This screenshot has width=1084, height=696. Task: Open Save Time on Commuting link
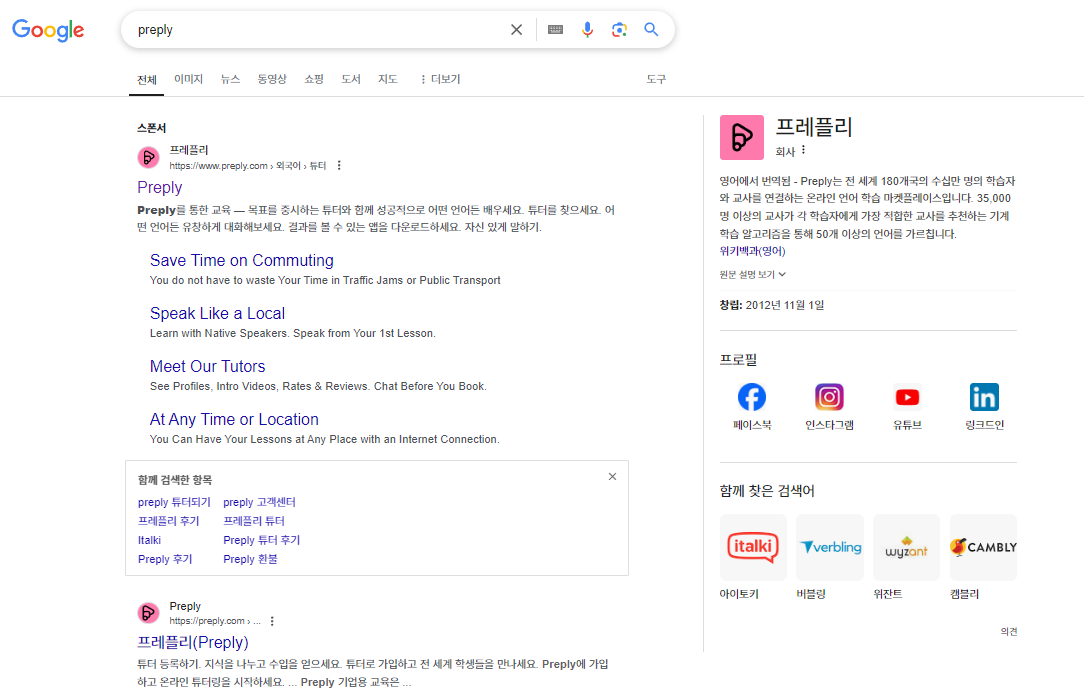pos(241,261)
